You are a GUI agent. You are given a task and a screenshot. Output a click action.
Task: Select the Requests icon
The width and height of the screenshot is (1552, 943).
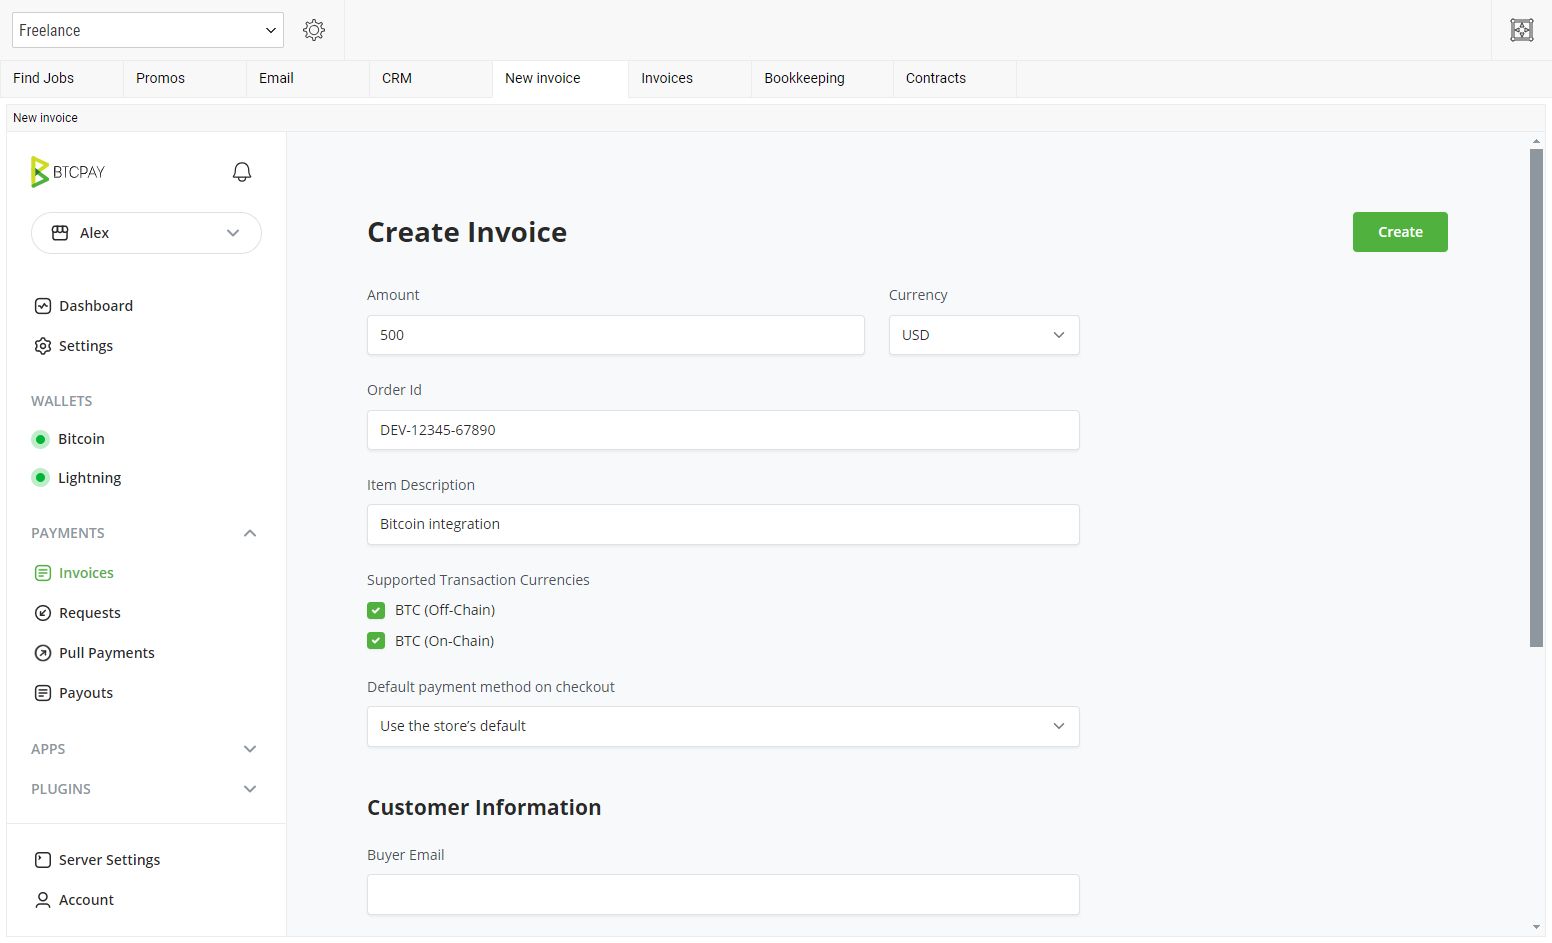click(42, 612)
